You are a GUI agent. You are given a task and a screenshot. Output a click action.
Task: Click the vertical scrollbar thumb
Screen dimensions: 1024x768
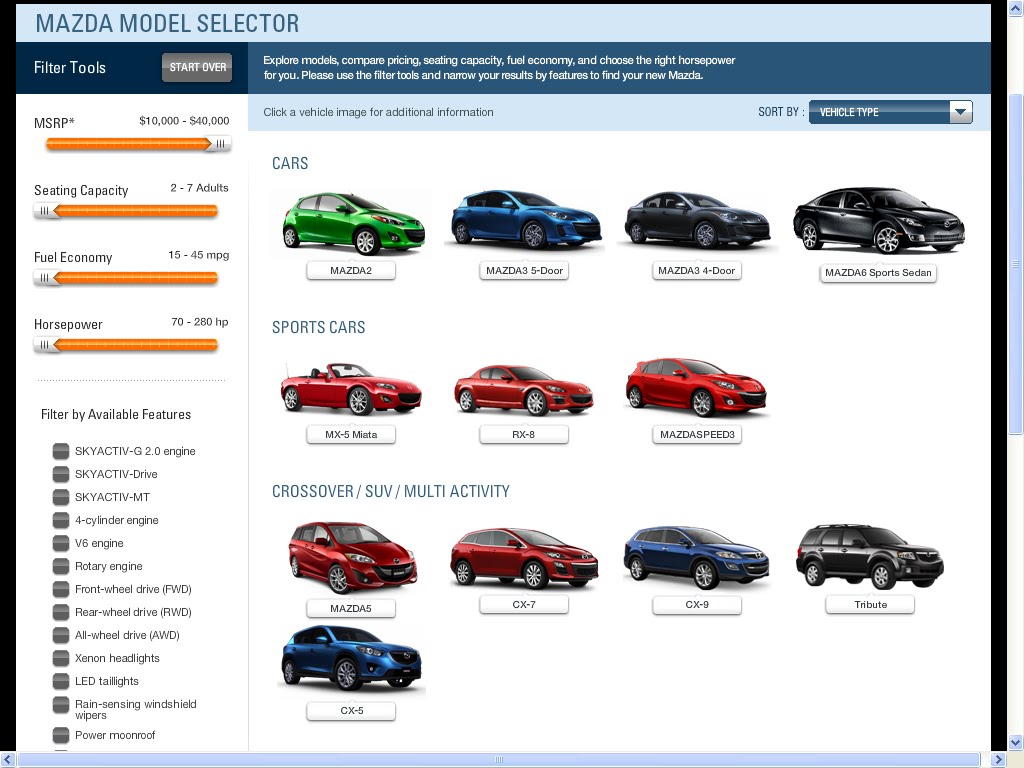click(1016, 264)
